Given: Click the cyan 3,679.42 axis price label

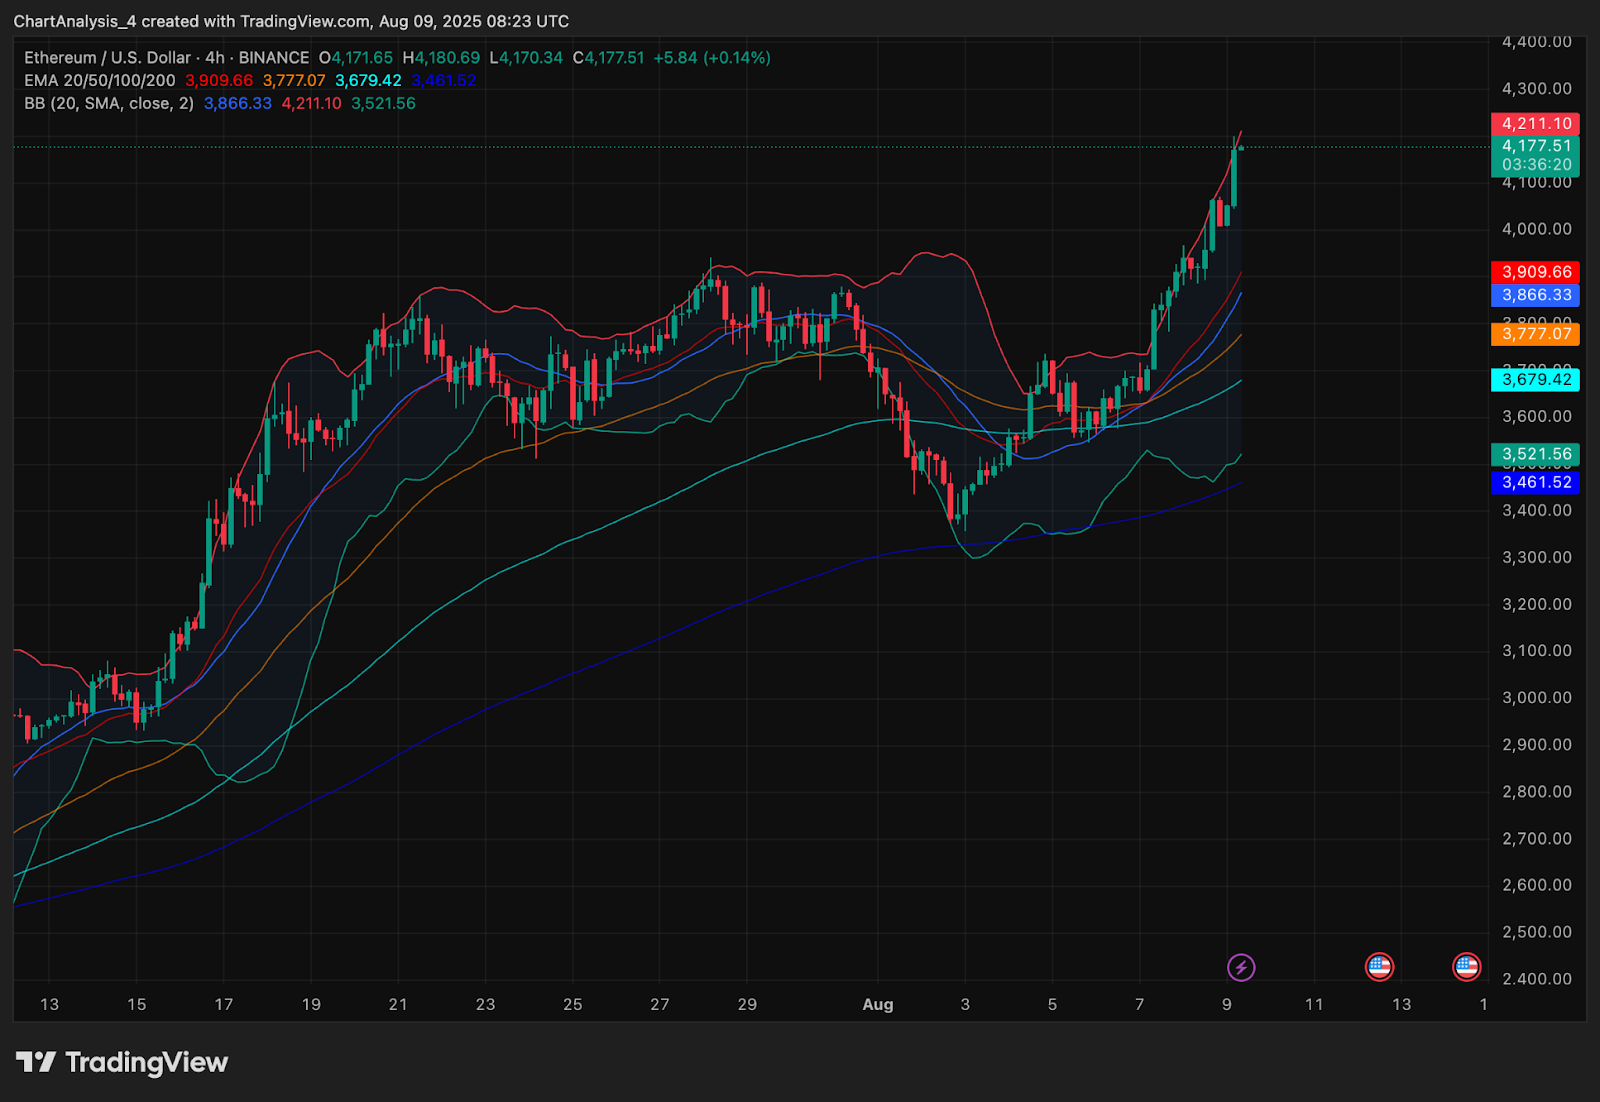Looking at the screenshot, I should coord(1535,379).
